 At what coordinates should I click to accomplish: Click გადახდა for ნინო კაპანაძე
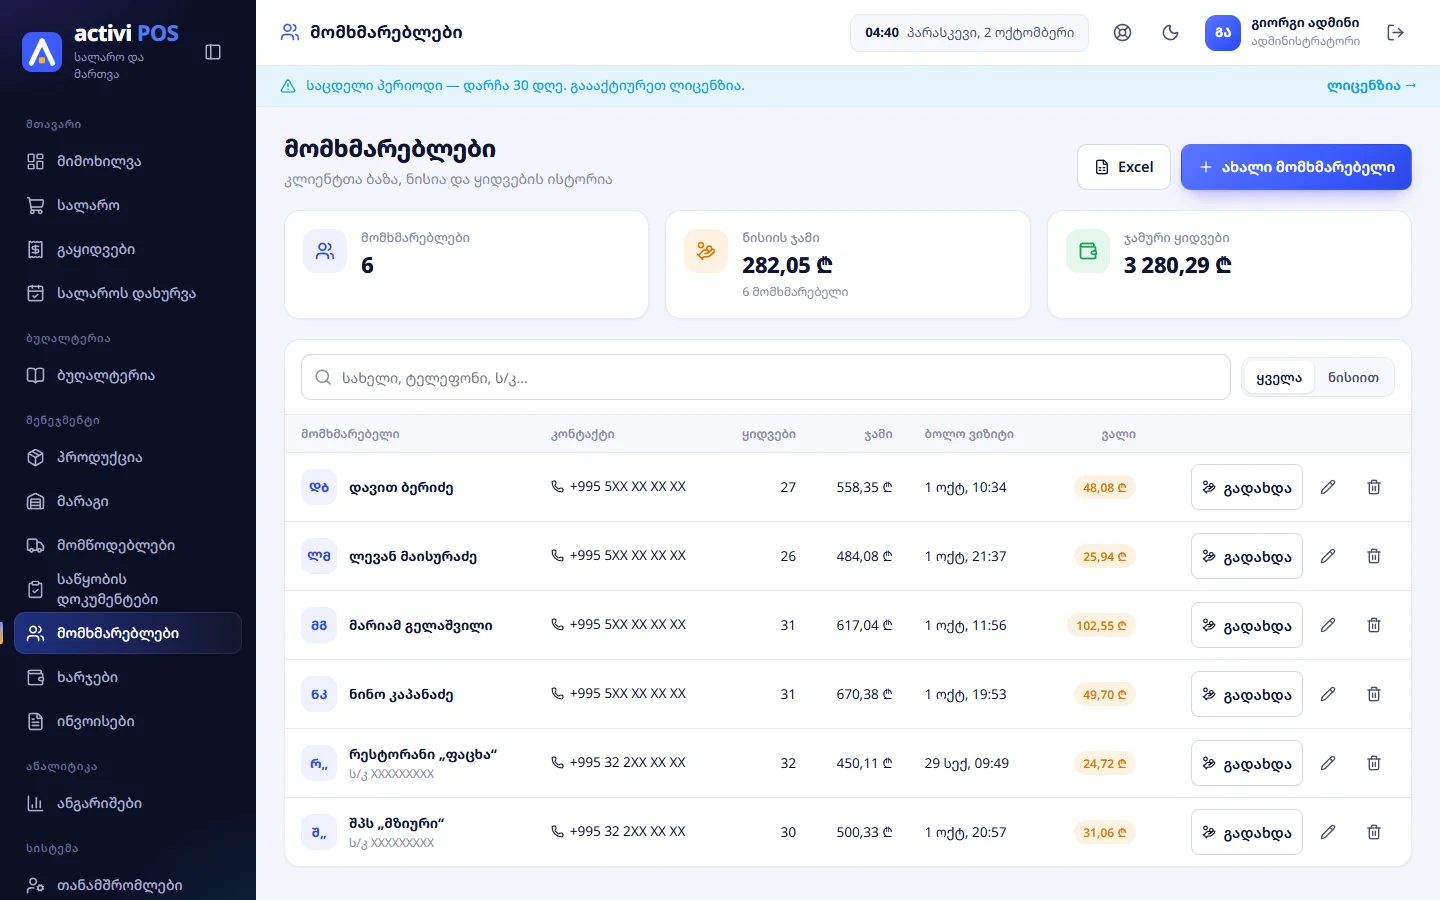coord(1247,694)
